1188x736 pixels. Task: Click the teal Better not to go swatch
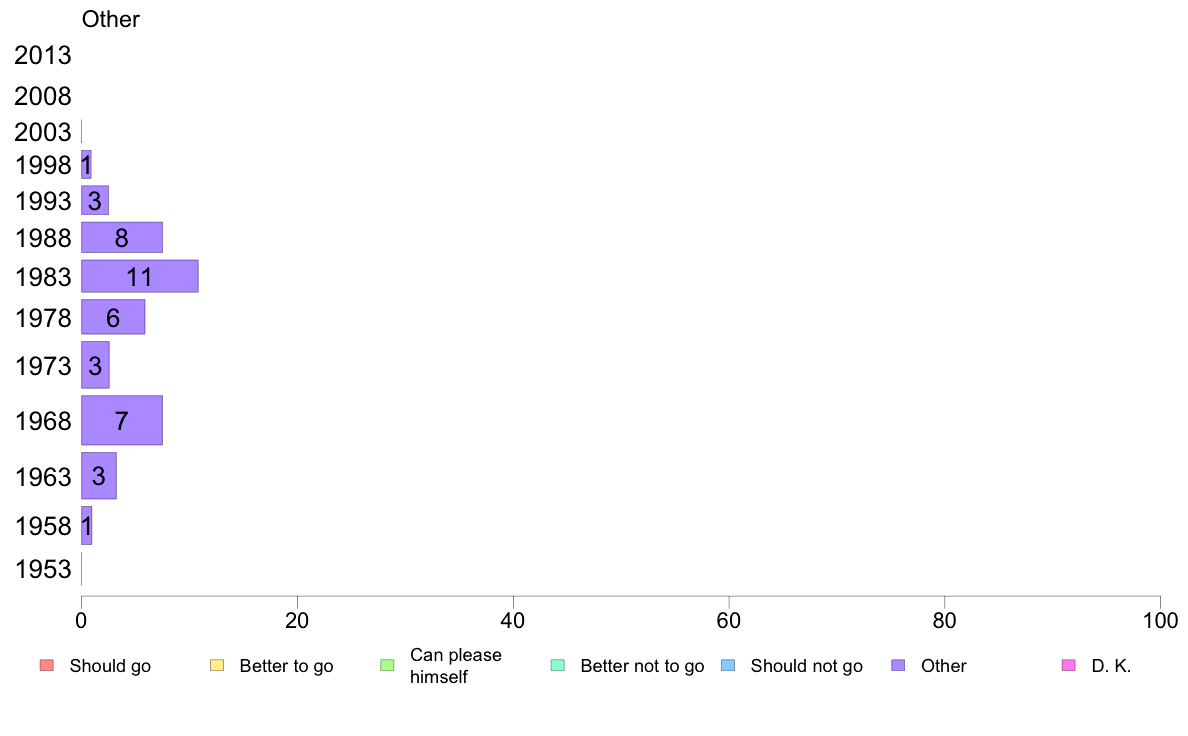[558, 666]
